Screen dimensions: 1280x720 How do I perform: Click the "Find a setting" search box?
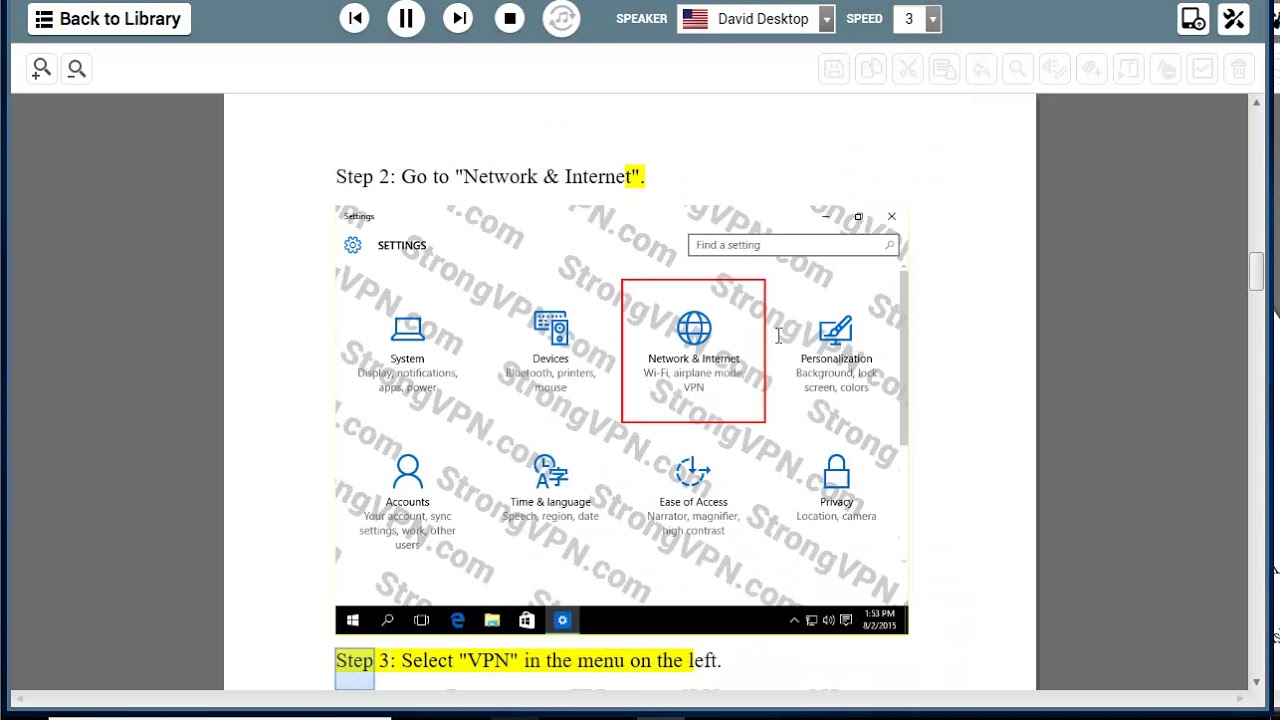[793, 245]
